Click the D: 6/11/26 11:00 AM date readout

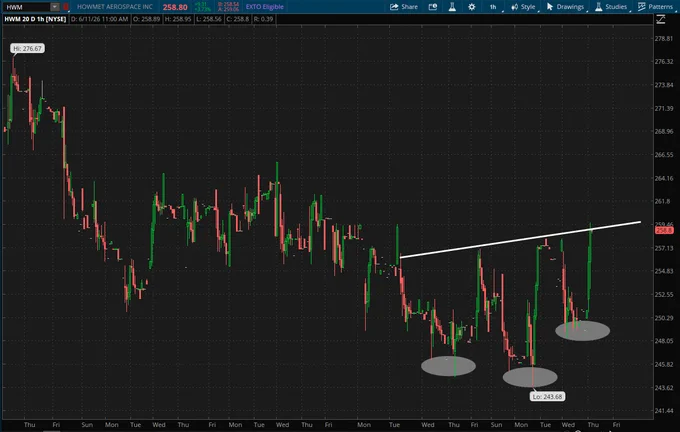(99, 19)
